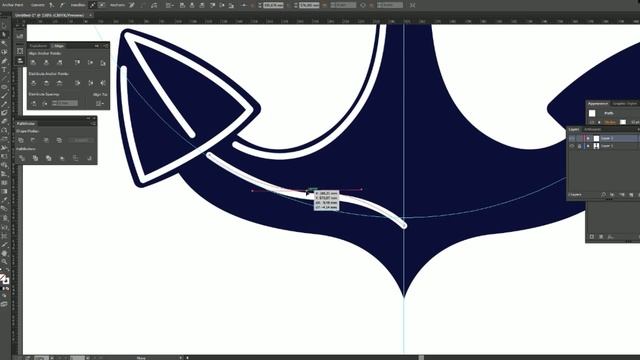Click the Merge pathfinder icon
The height and width of the screenshot is (360, 640).
click(49, 158)
